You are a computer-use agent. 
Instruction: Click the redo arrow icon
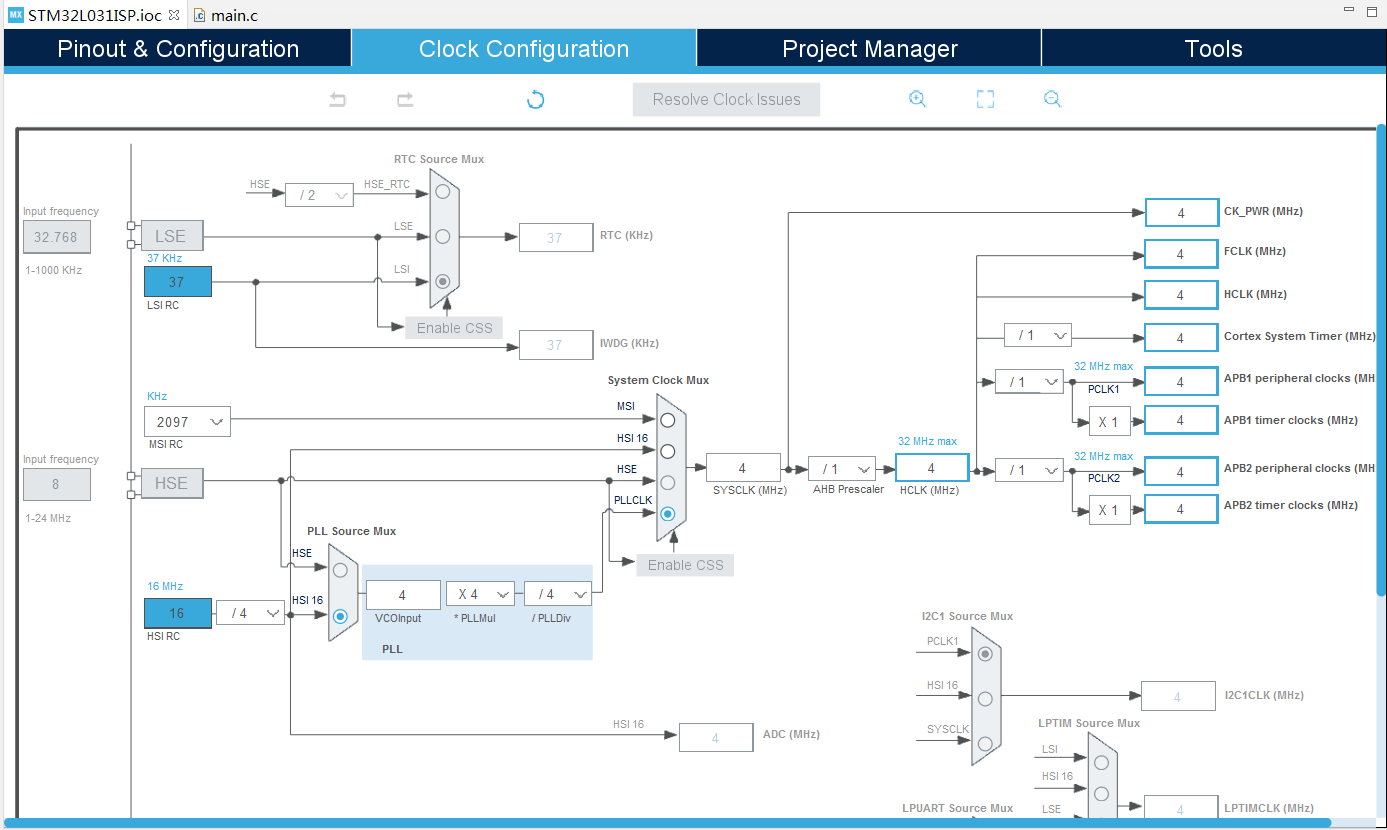coord(405,99)
